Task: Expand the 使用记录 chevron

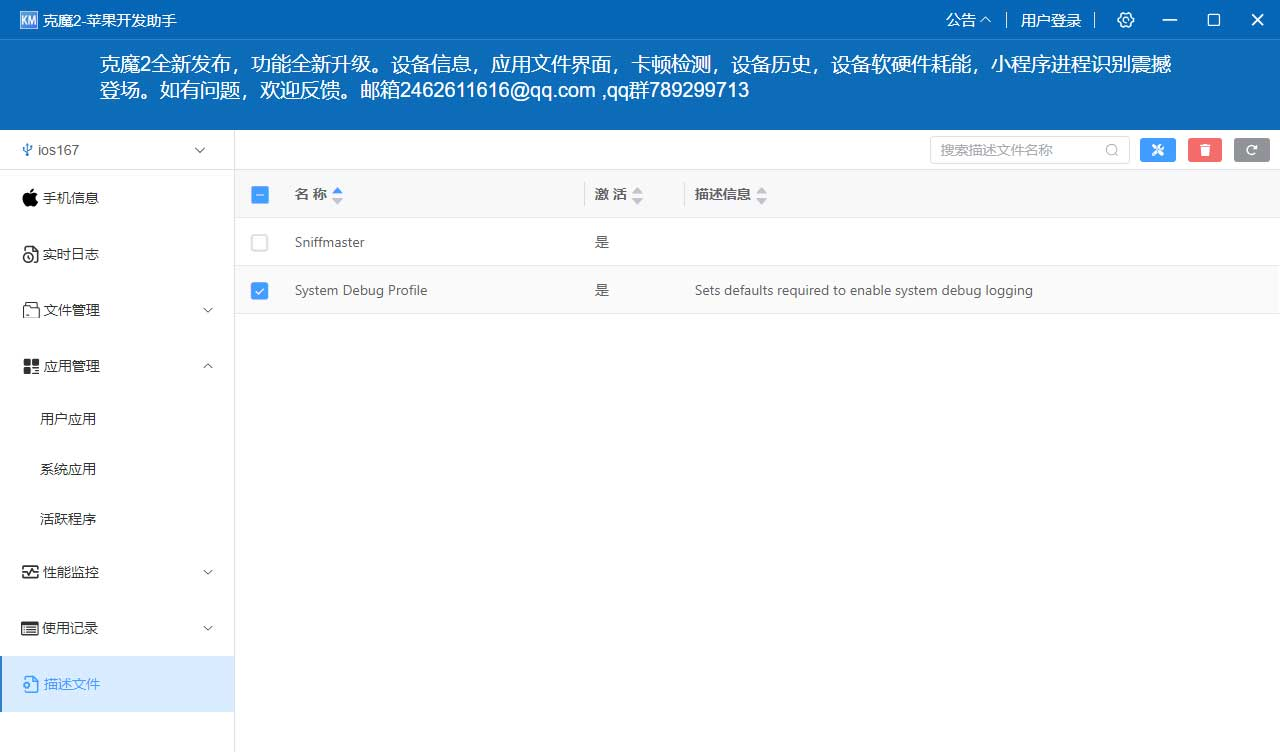Action: click(208, 628)
